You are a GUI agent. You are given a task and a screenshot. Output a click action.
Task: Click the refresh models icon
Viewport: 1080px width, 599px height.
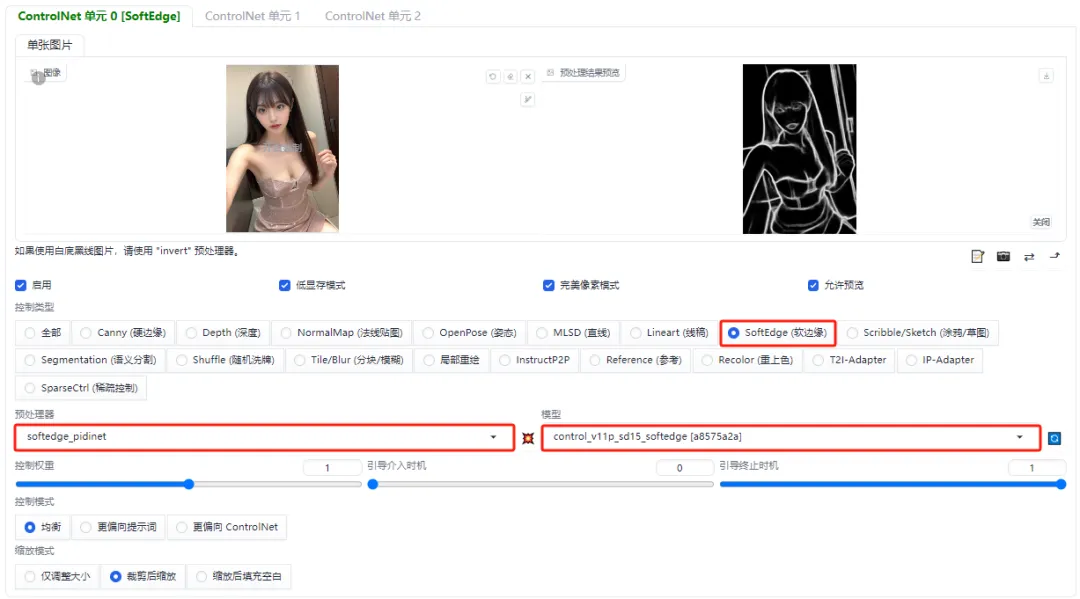click(x=1054, y=438)
